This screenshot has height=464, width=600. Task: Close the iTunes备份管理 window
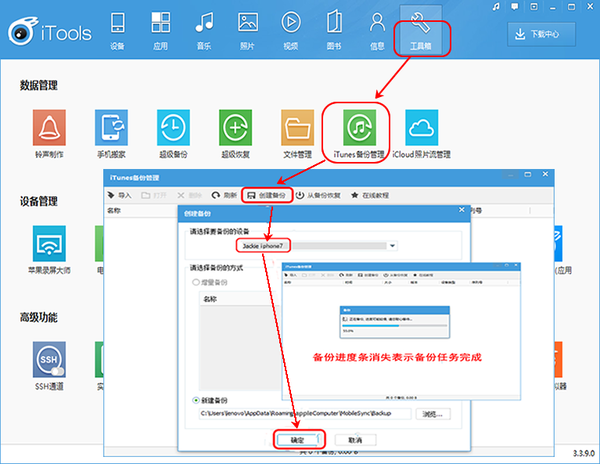point(545,174)
